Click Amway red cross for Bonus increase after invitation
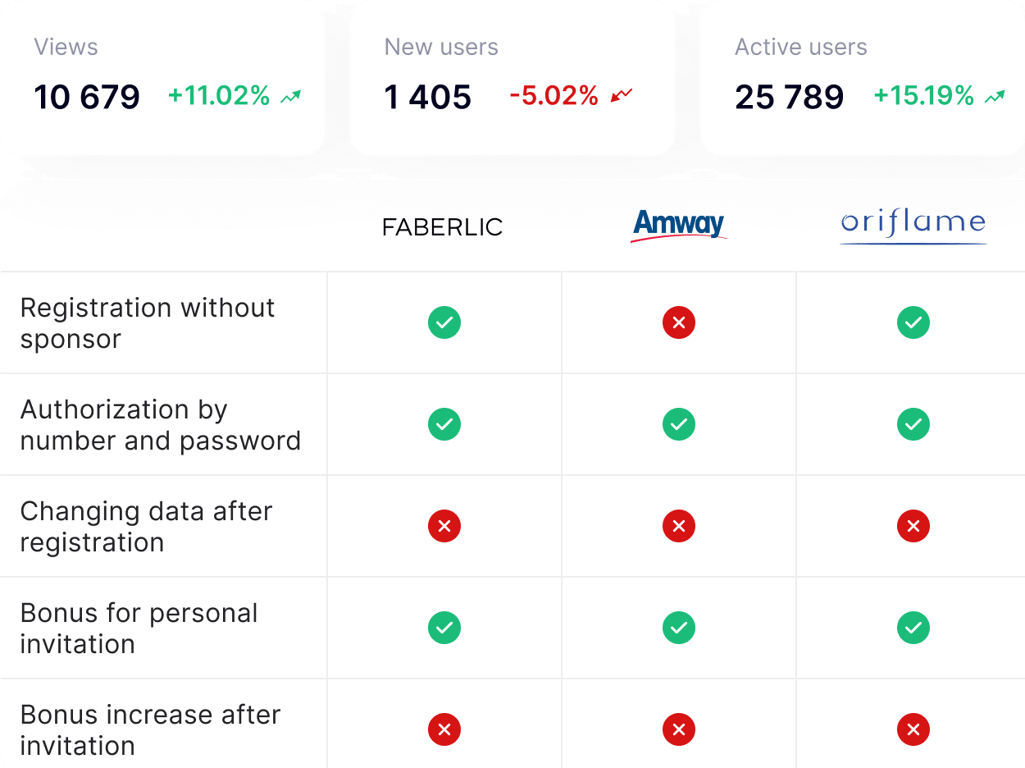This screenshot has height=768, width=1025. (x=679, y=729)
